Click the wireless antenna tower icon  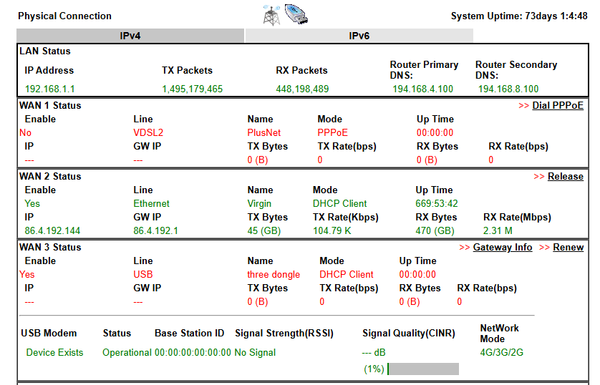click(271, 16)
